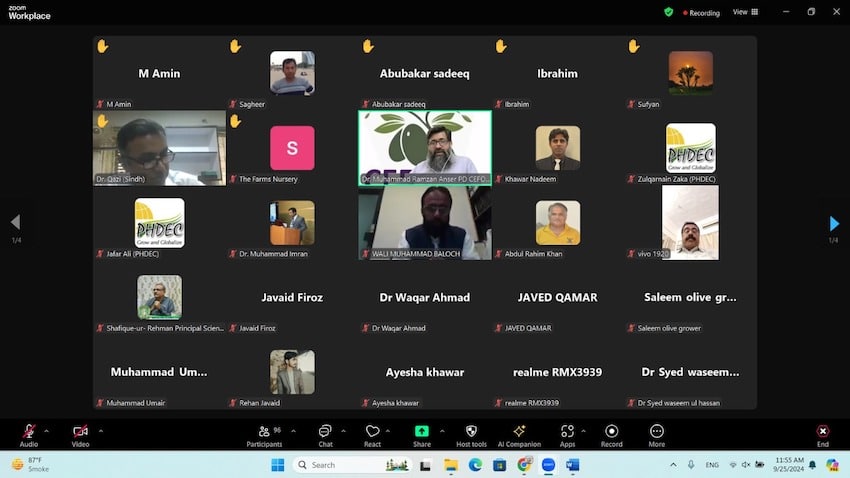Expand the arrow next to Video
The width and height of the screenshot is (850, 478).
pyautogui.click(x=100, y=431)
